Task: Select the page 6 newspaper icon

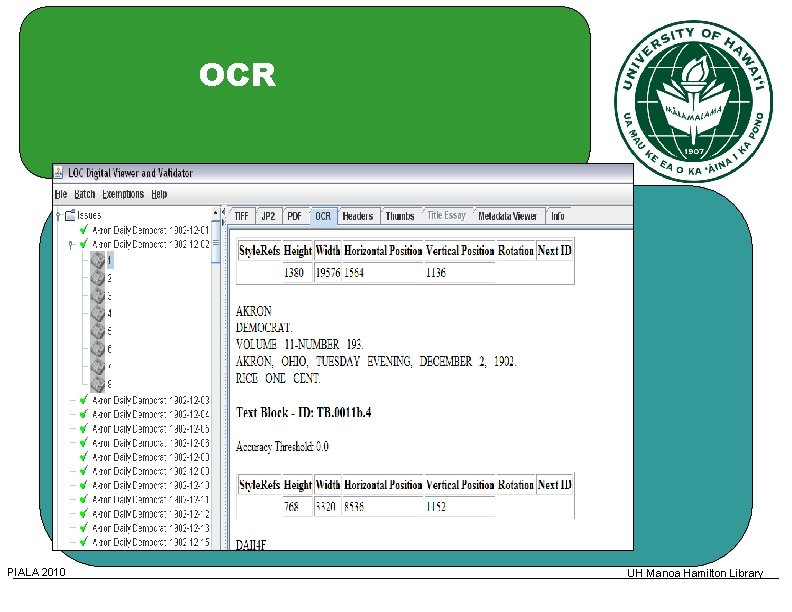Action: click(x=97, y=348)
